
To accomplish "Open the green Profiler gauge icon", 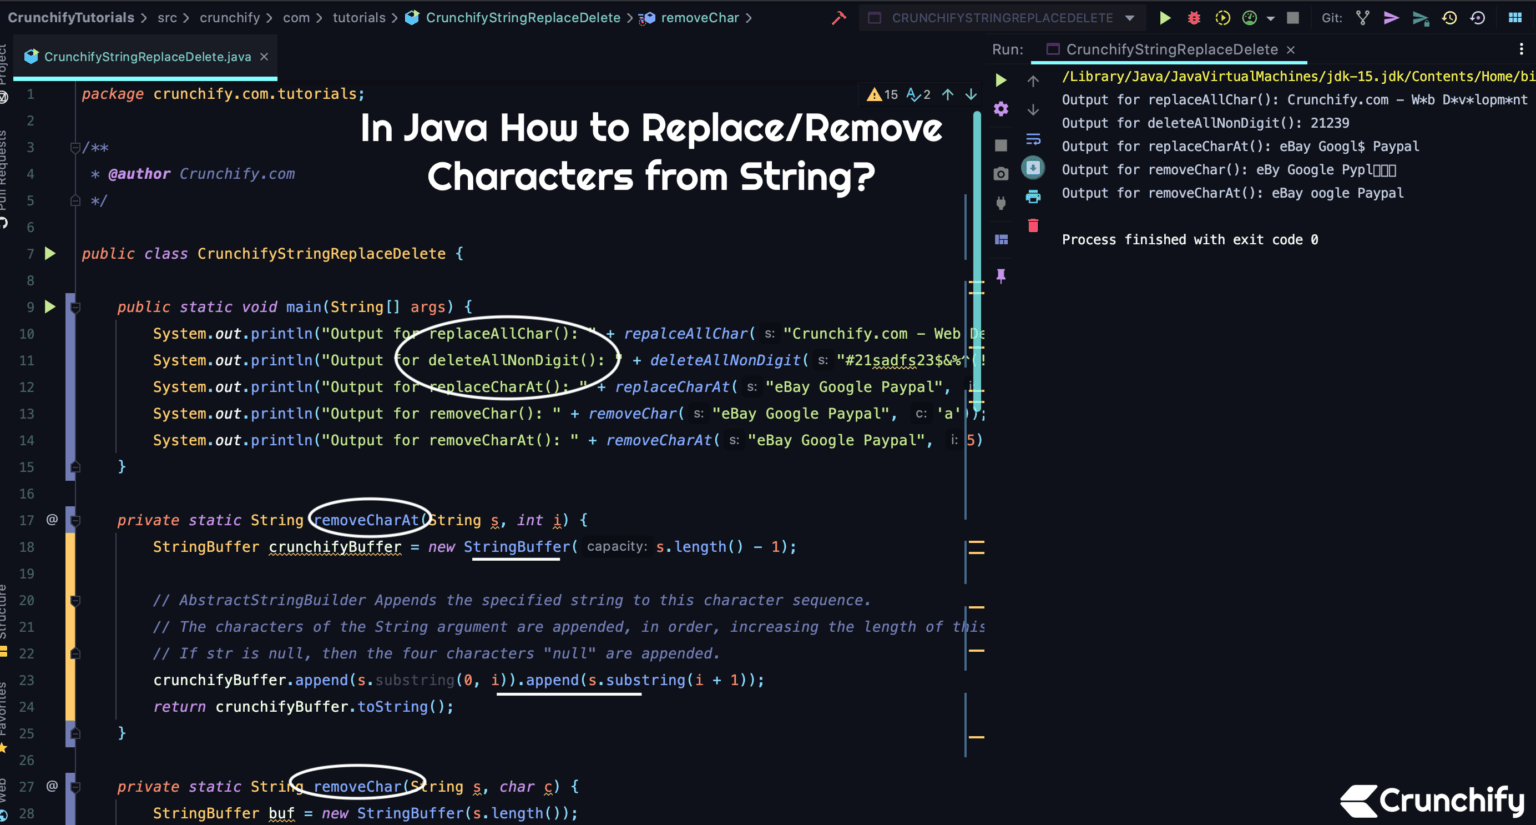I will click(1249, 17).
